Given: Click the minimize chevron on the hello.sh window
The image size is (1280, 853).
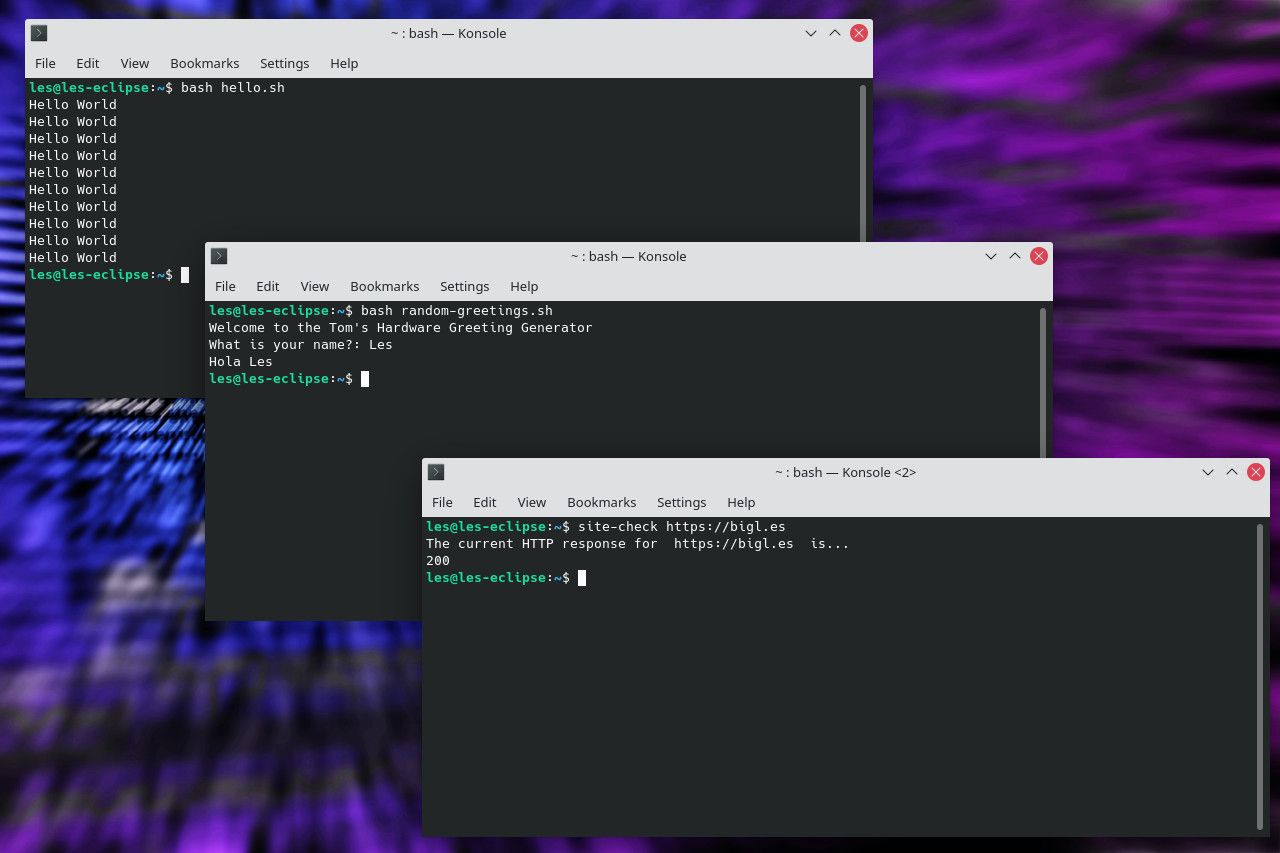Looking at the screenshot, I should click(810, 33).
